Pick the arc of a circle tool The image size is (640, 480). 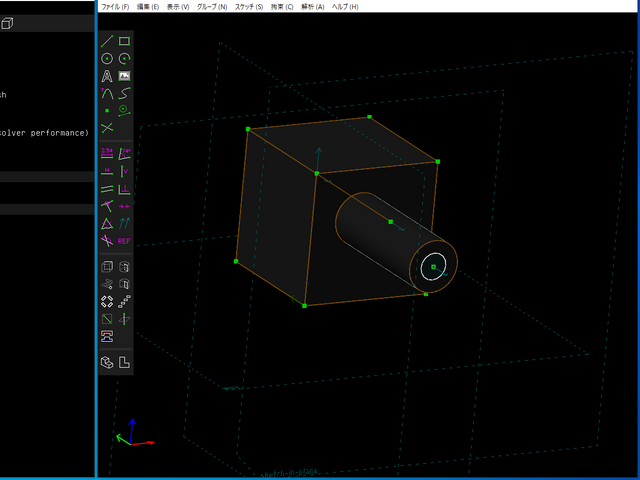[124, 59]
